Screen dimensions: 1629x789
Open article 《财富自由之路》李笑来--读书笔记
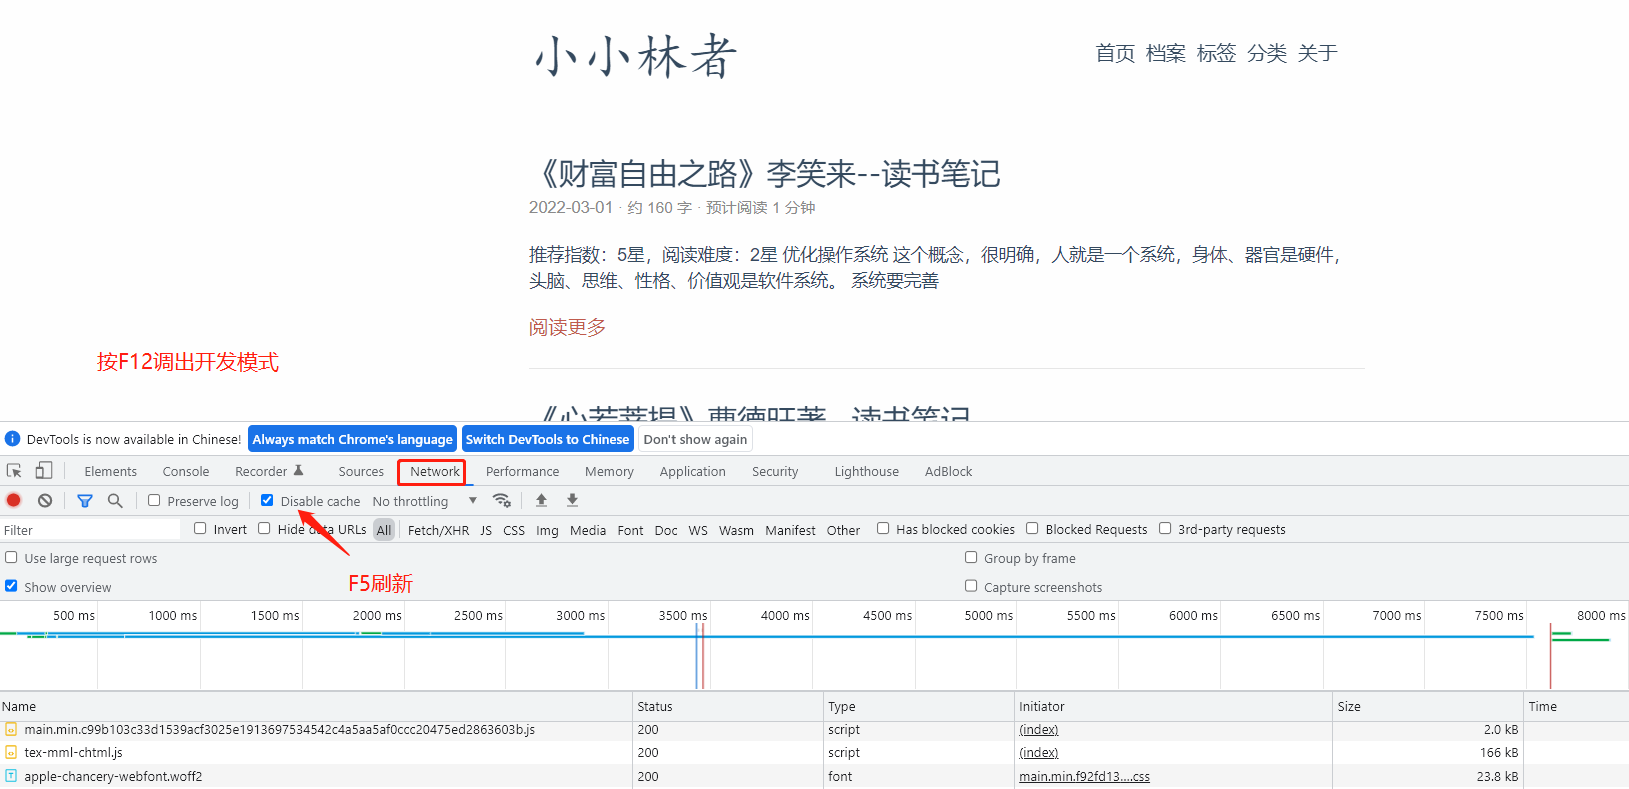click(765, 174)
